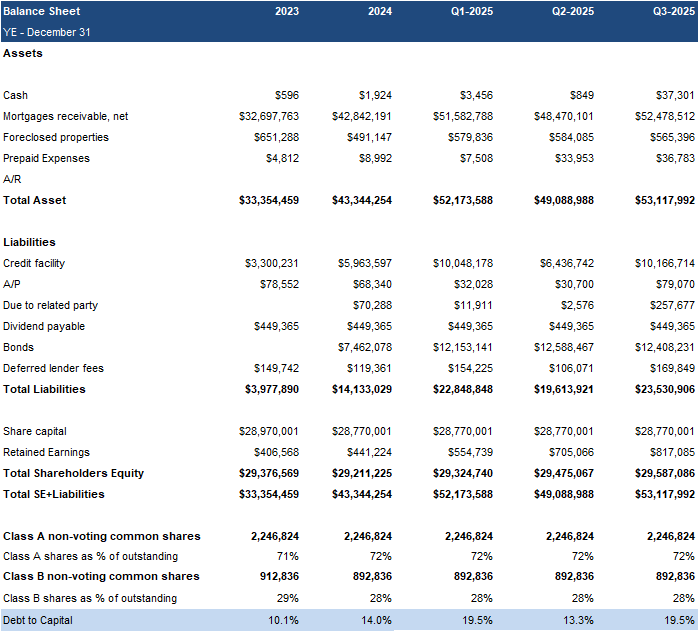Click Total Asset value for 2024

(361, 200)
